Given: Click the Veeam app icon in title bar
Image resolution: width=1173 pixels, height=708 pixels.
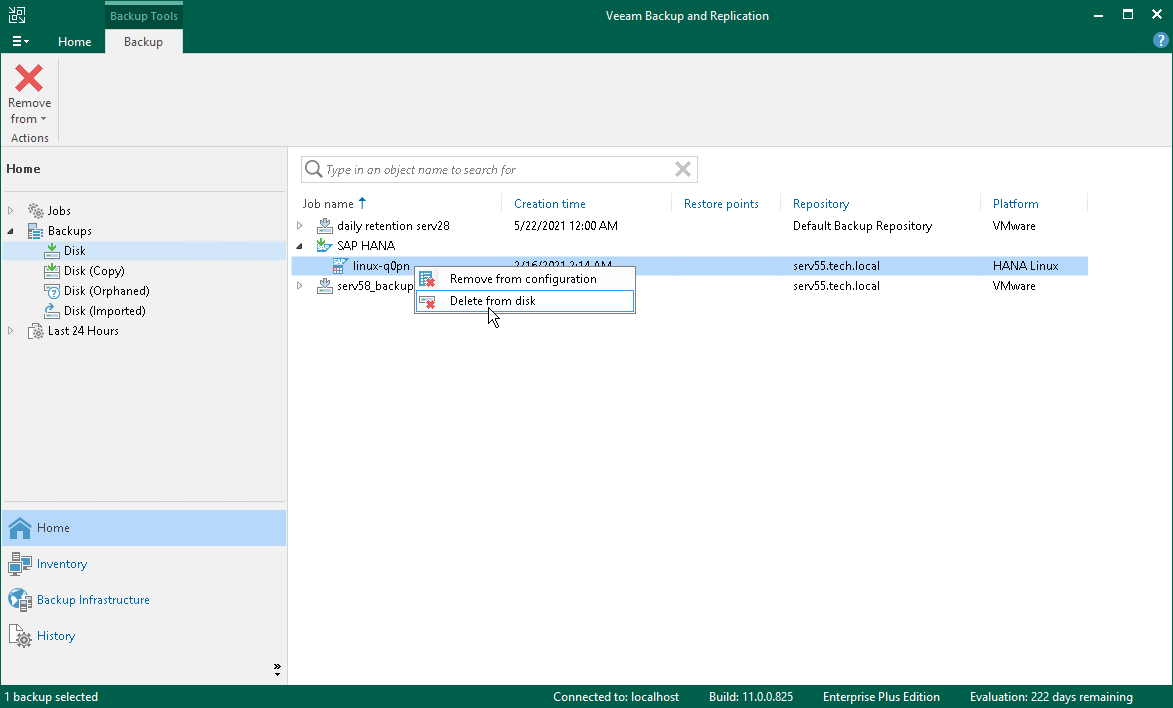Looking at the screenshot, I should 16,15.
